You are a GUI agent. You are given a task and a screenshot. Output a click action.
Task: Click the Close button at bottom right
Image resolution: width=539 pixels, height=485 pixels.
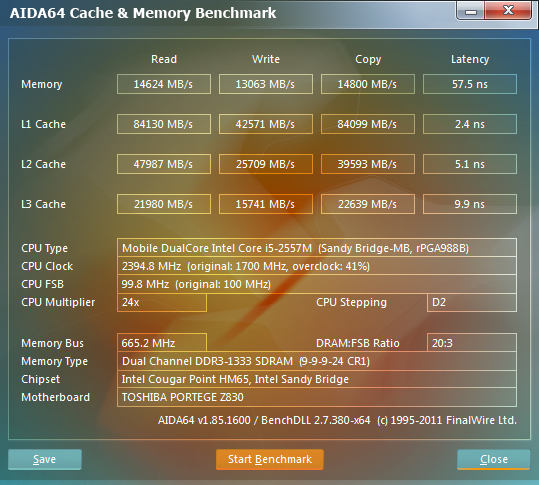click(x=494, y=459)
